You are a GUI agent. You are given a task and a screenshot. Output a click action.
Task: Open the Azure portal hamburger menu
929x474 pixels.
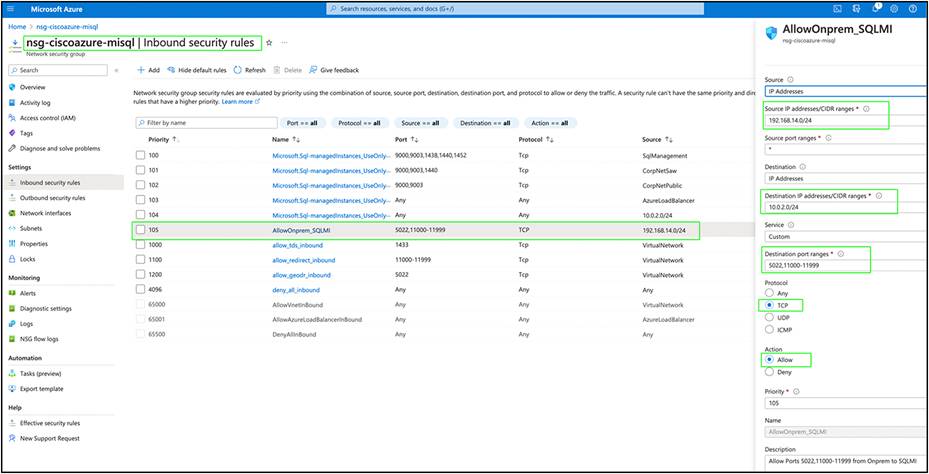pyautogui.click(x=9, y=9)
